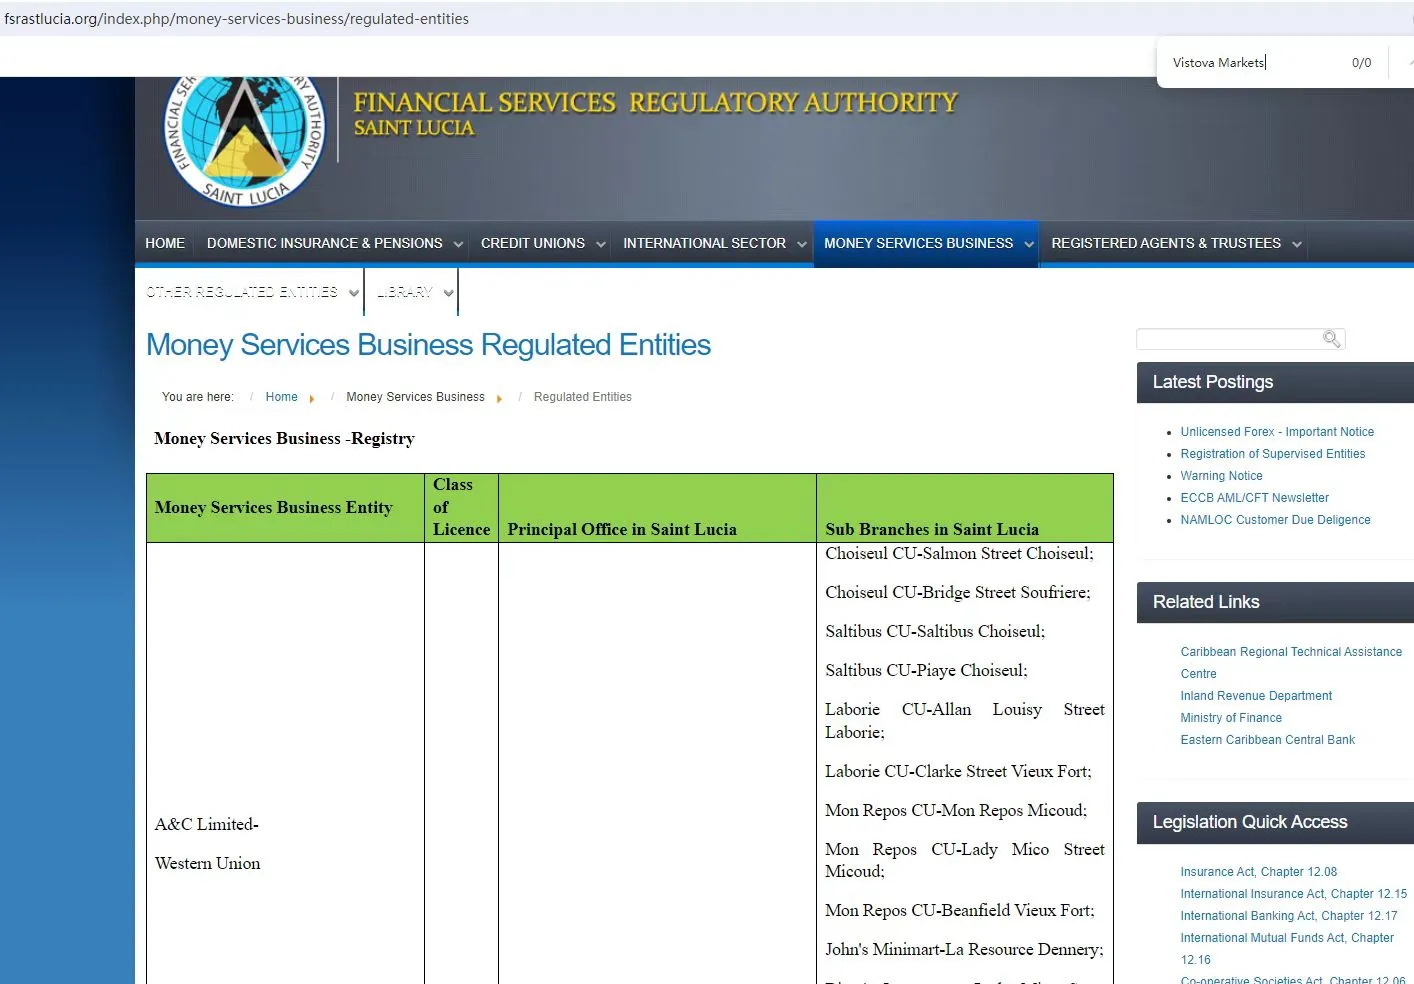Expand the International Sector menu chevron
This screenshot has height=984, width=1414.
click(802, 244)
